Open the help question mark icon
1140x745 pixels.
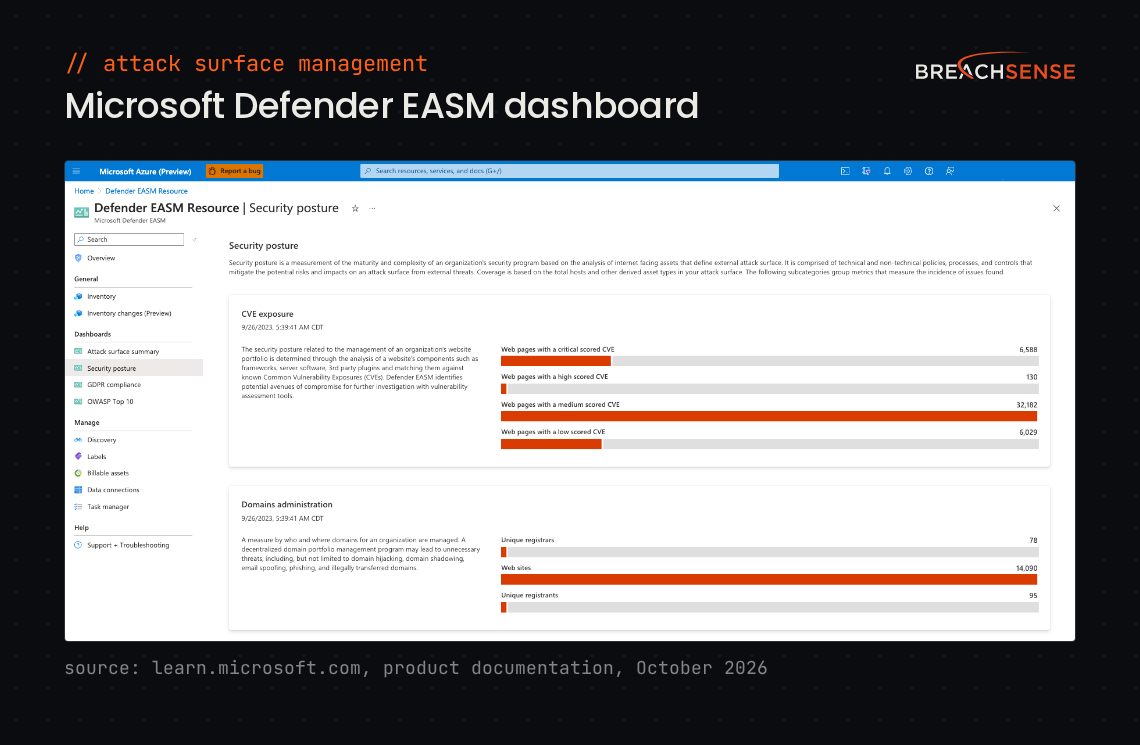(x=929, y=172)
